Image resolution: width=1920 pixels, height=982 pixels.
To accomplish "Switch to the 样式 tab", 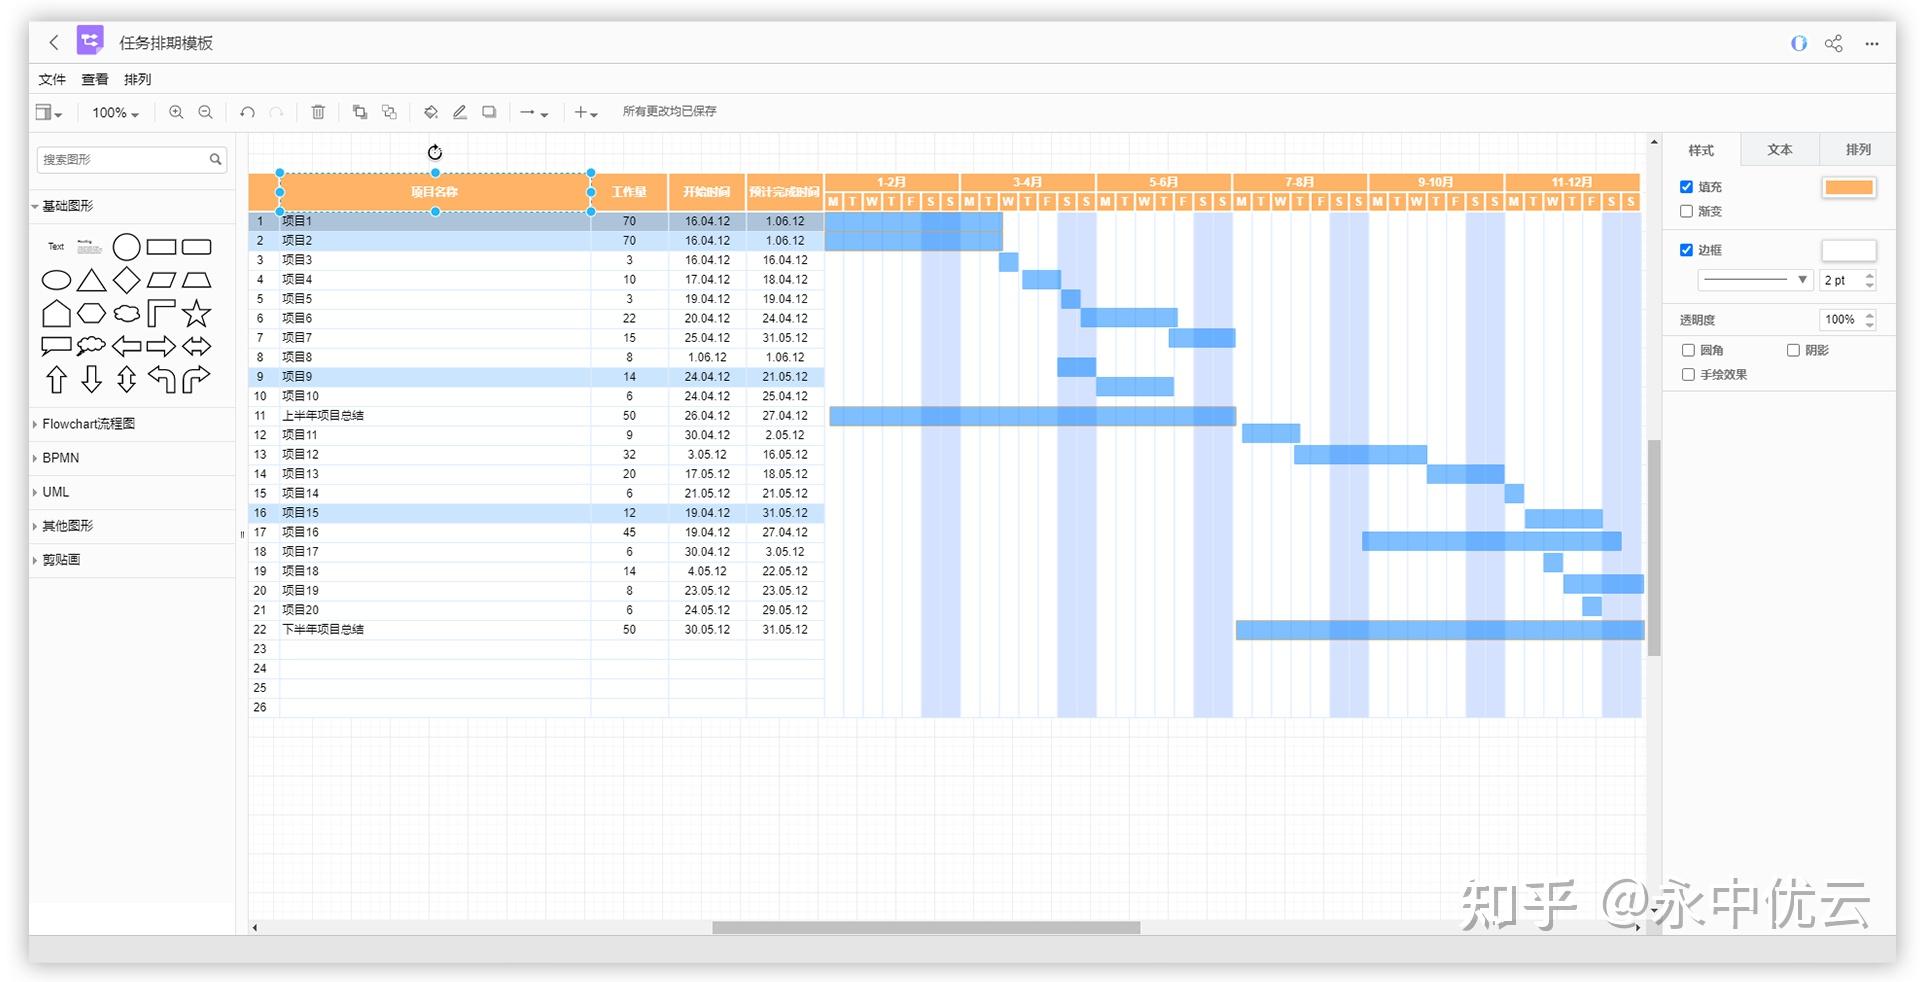I will tap(1701, 150).
